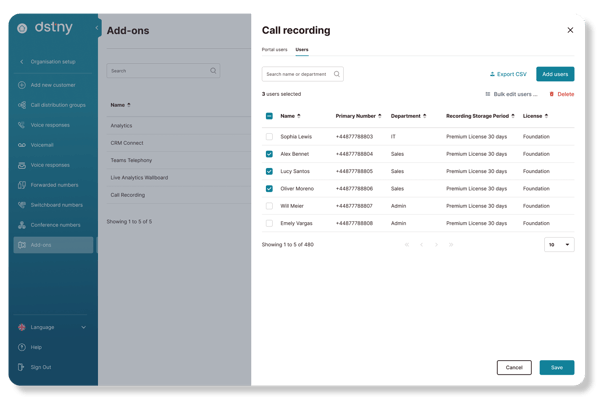Sort by Primary Number column
This screenshot has height=399, width=600.
click(358, 116)
